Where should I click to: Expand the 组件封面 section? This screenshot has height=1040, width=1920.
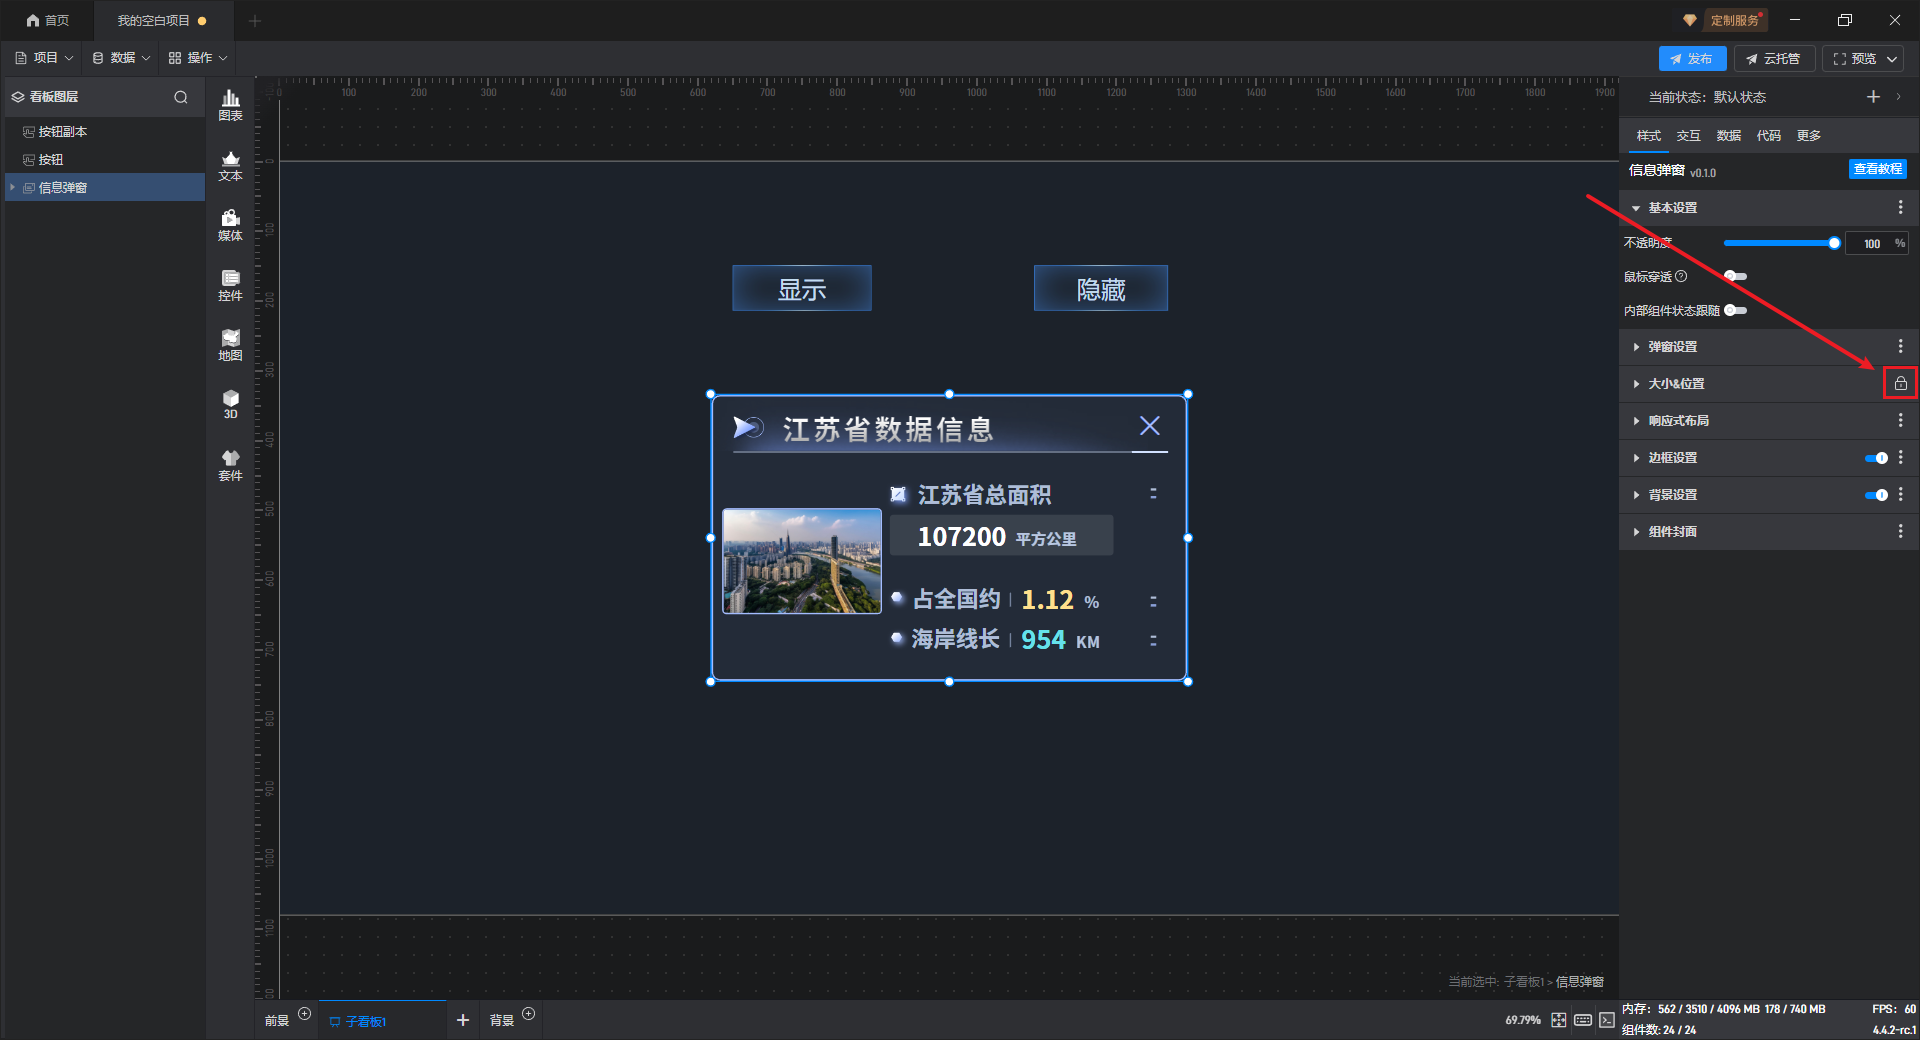click(1636, 532)
